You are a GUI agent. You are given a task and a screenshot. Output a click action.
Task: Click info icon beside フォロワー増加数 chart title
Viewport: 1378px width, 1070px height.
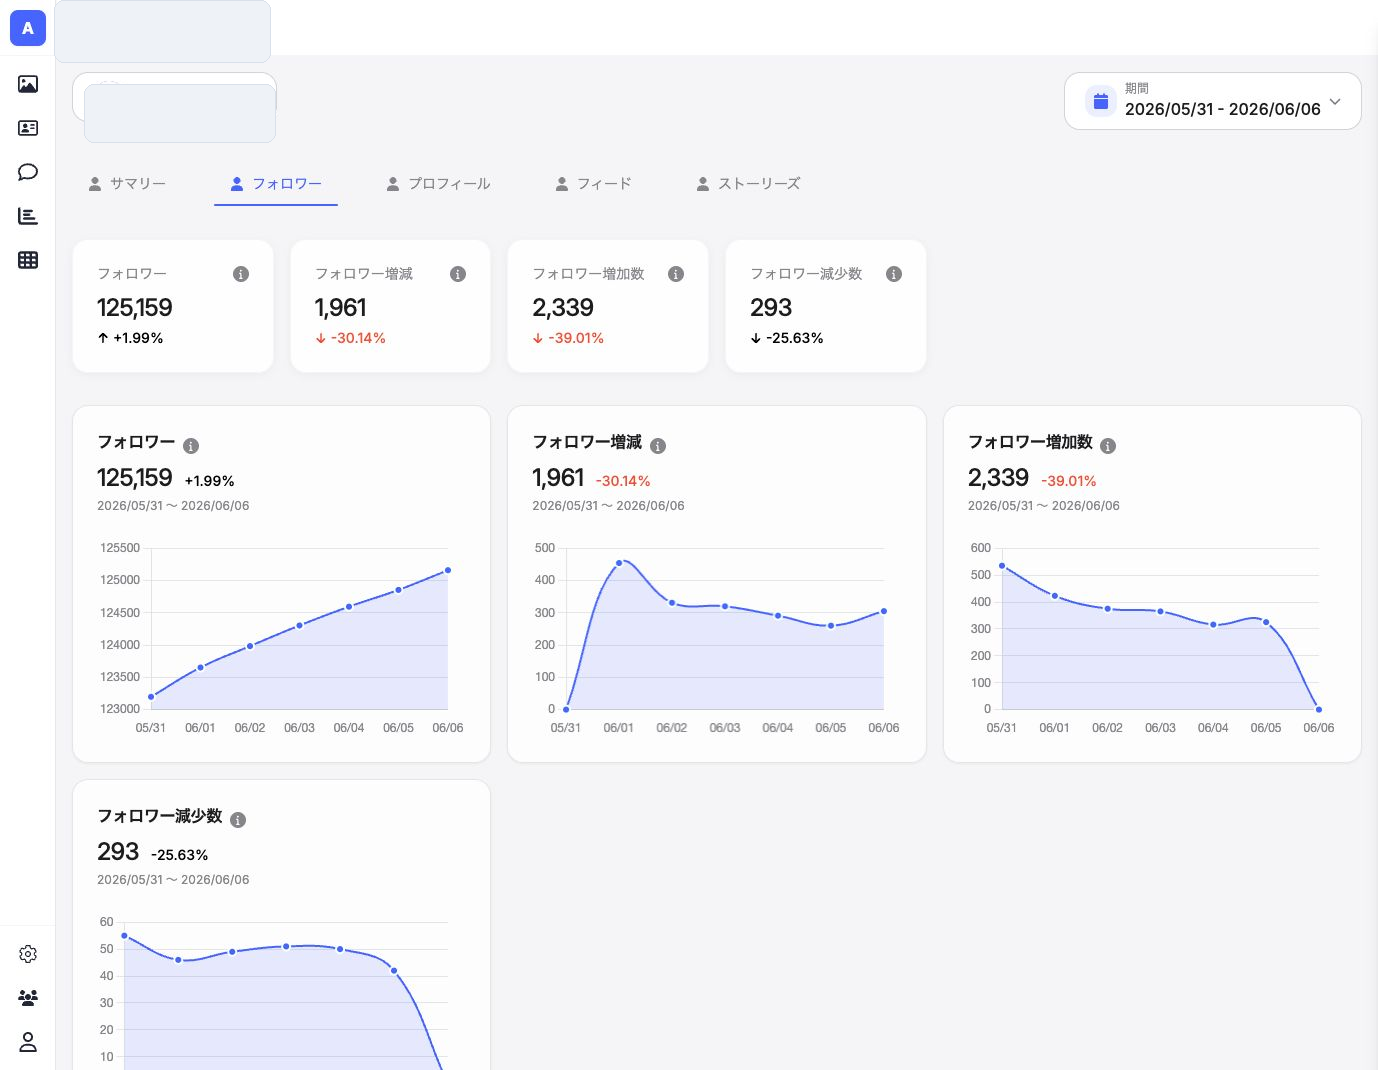1108,446
